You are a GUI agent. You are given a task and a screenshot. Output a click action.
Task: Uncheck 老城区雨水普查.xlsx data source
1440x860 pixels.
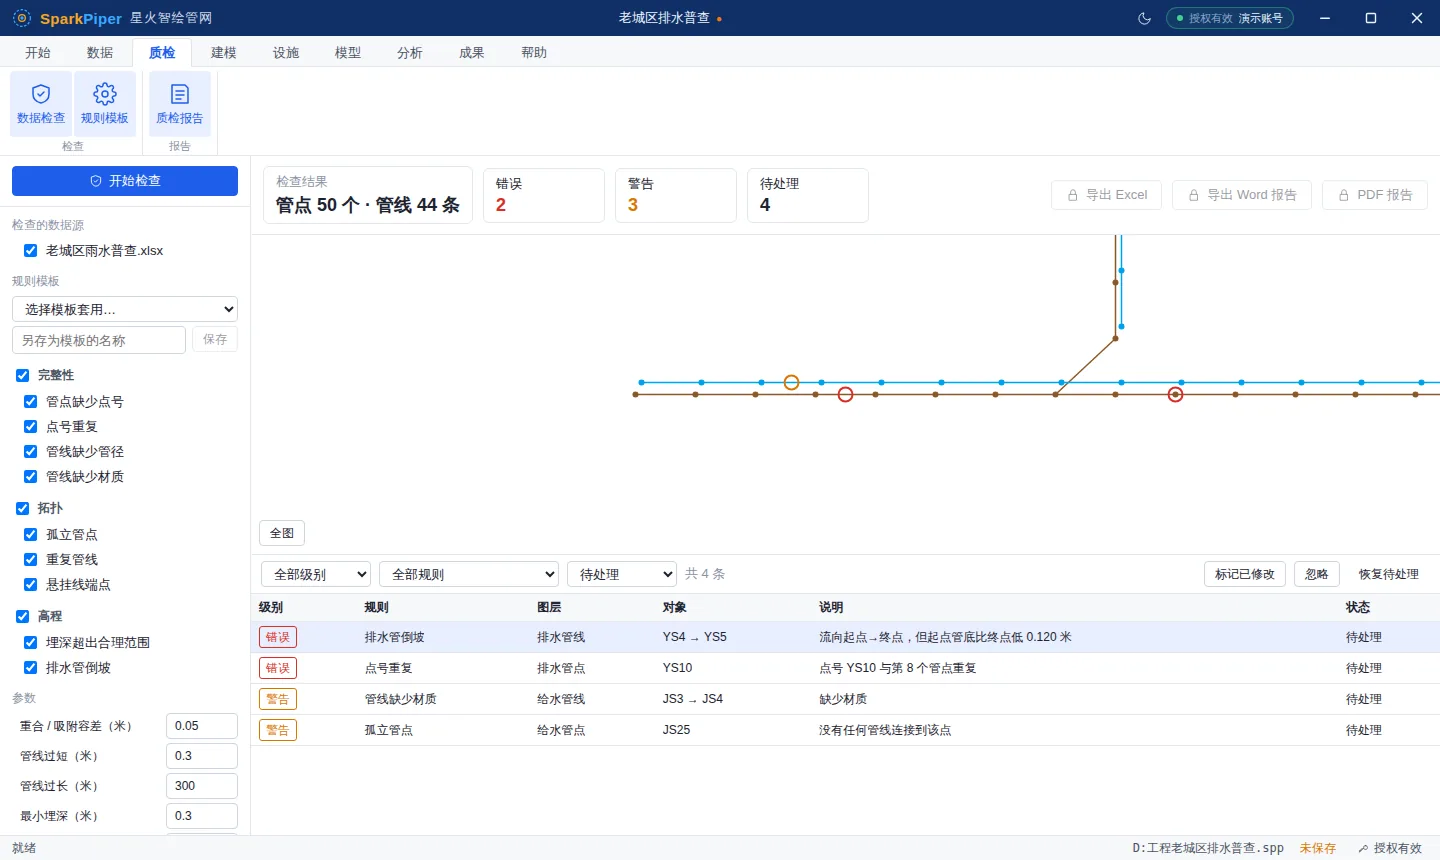pyautogui.click(x=31, y=251)
